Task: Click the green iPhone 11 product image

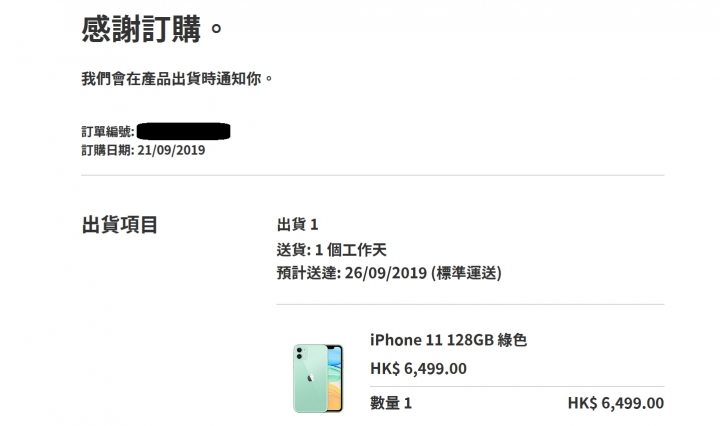Action: pyautogui.click(x=318, y=378)
